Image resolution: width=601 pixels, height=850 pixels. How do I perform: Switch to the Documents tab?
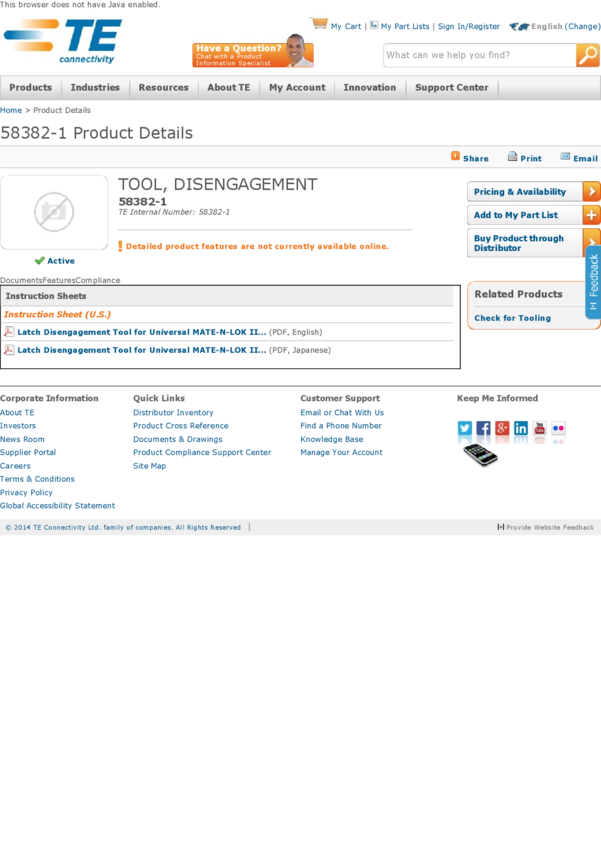pos(21,280)
